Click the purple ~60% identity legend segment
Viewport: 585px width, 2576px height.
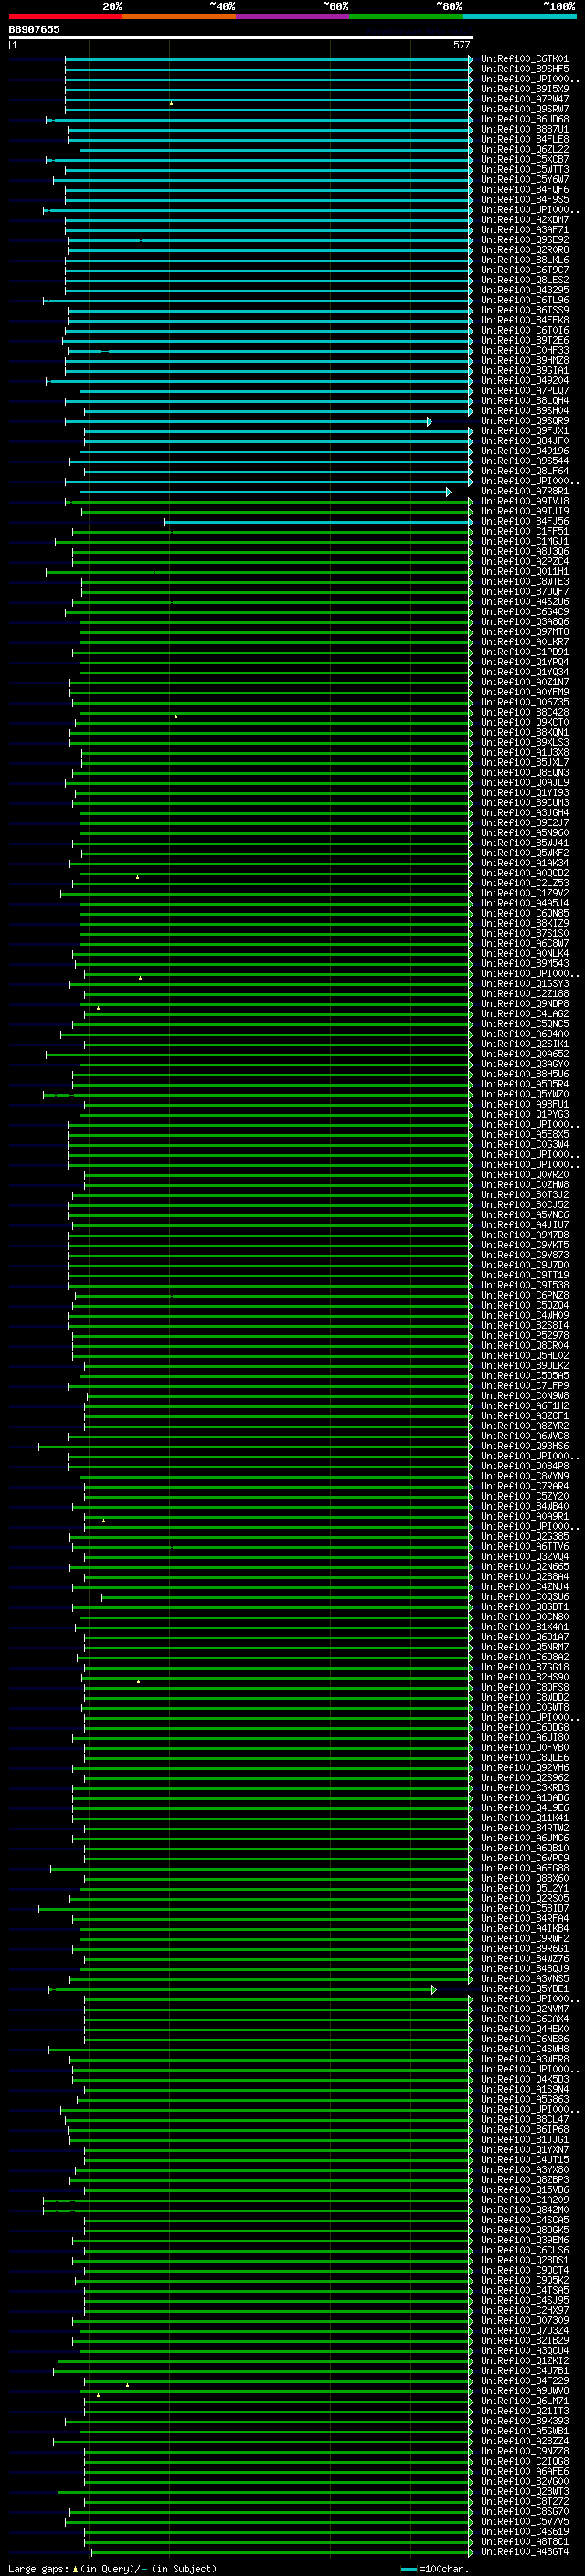tap(293, 17)
